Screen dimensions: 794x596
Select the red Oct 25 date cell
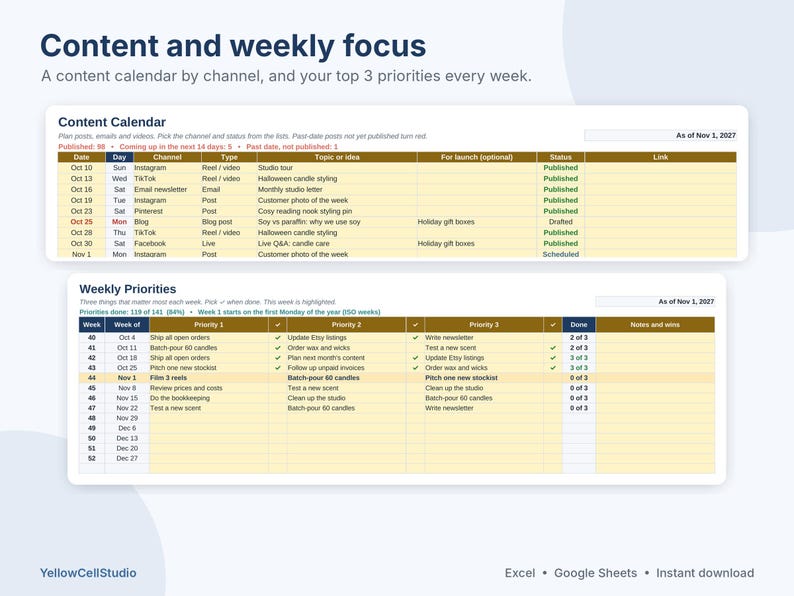coord(82,222)
